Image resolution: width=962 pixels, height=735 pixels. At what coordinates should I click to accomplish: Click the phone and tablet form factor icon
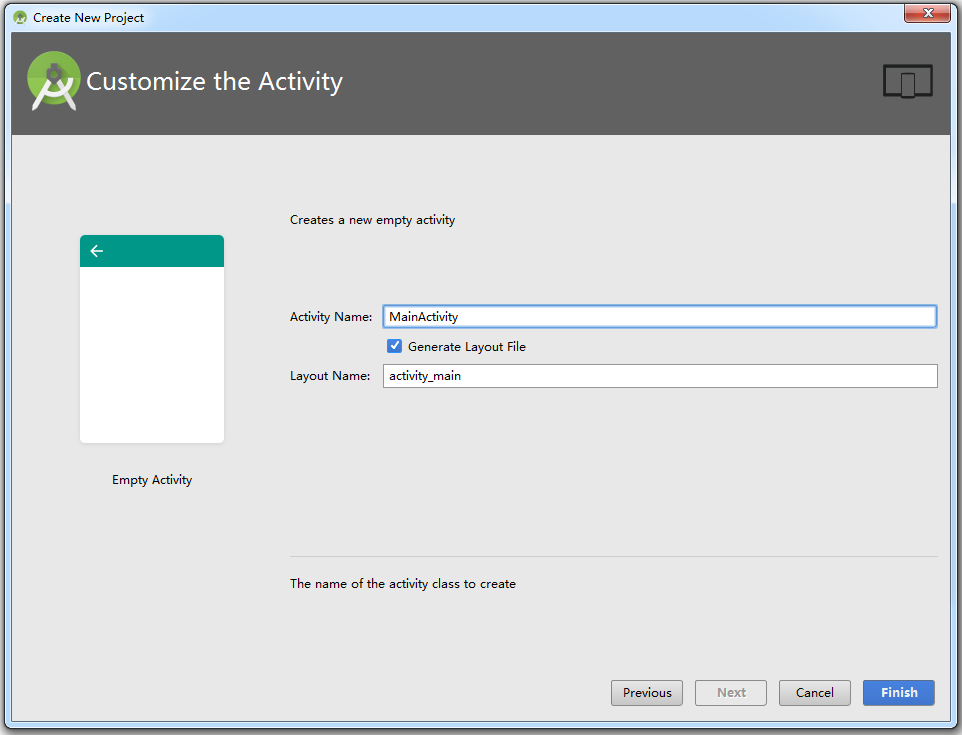(907, 81)
